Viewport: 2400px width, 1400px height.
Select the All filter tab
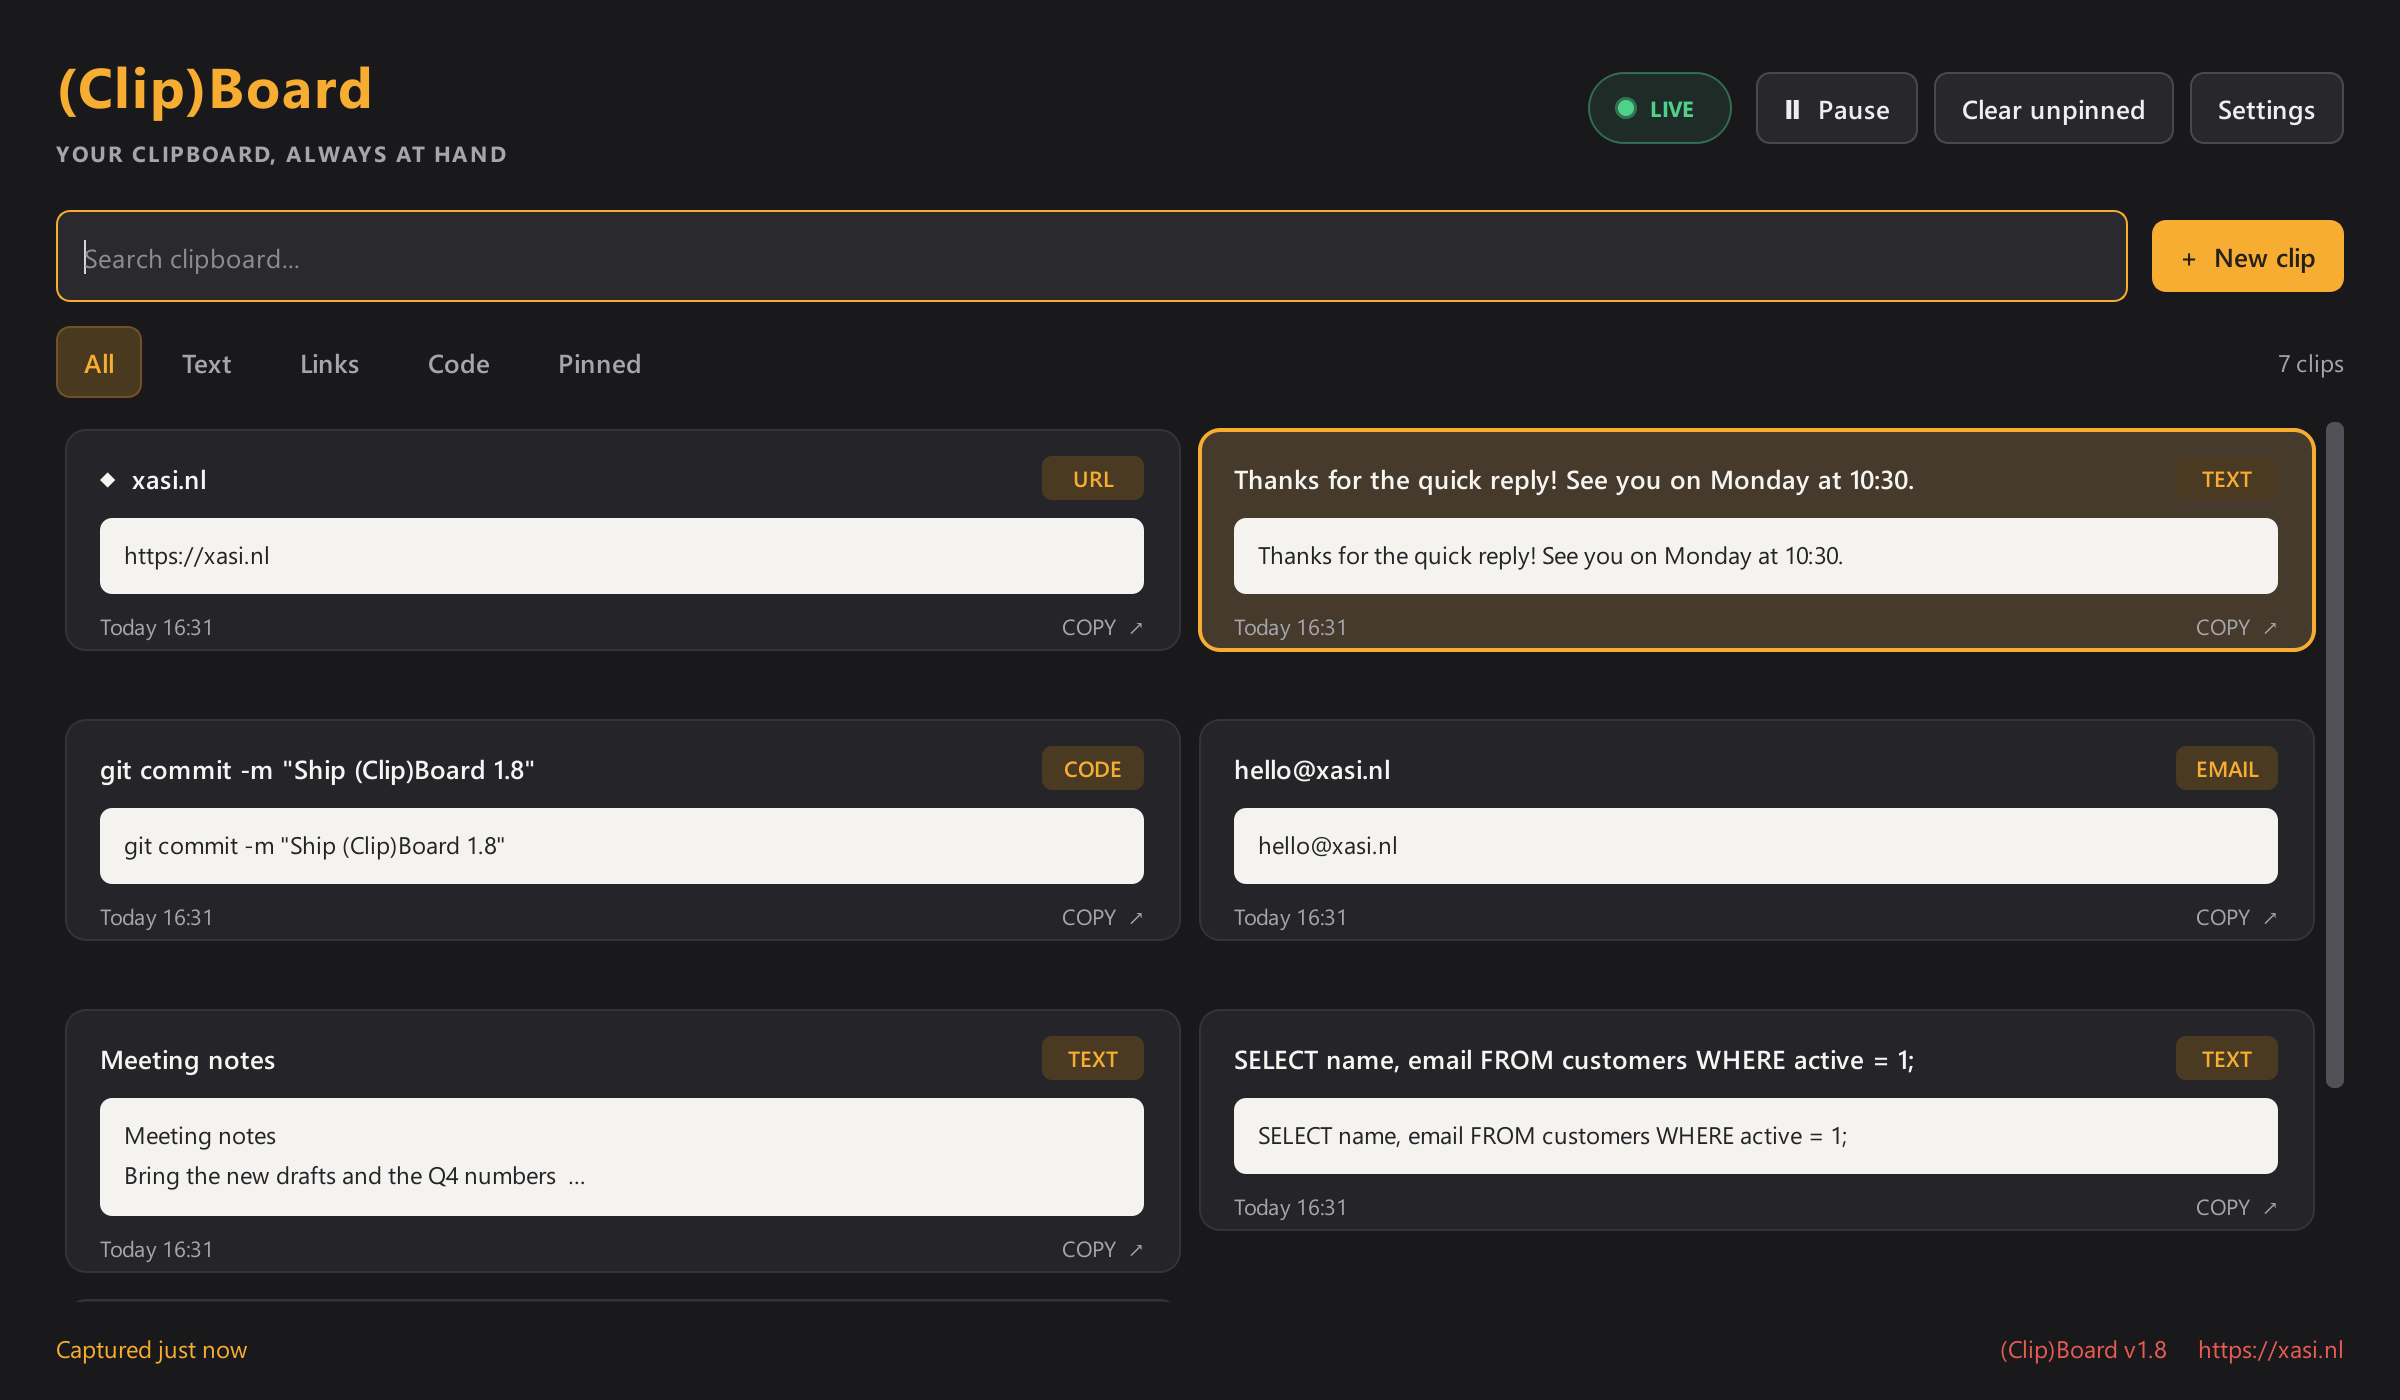(99, 362)
